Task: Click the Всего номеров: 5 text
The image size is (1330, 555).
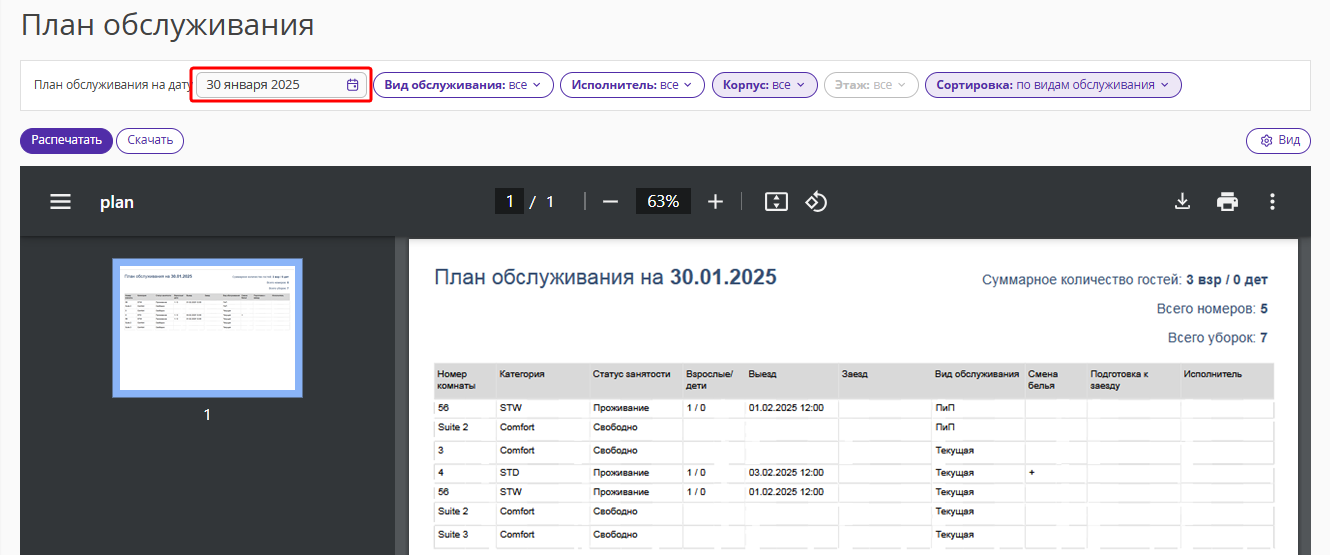Action: pyautogui.click(x=1212, y=309)
